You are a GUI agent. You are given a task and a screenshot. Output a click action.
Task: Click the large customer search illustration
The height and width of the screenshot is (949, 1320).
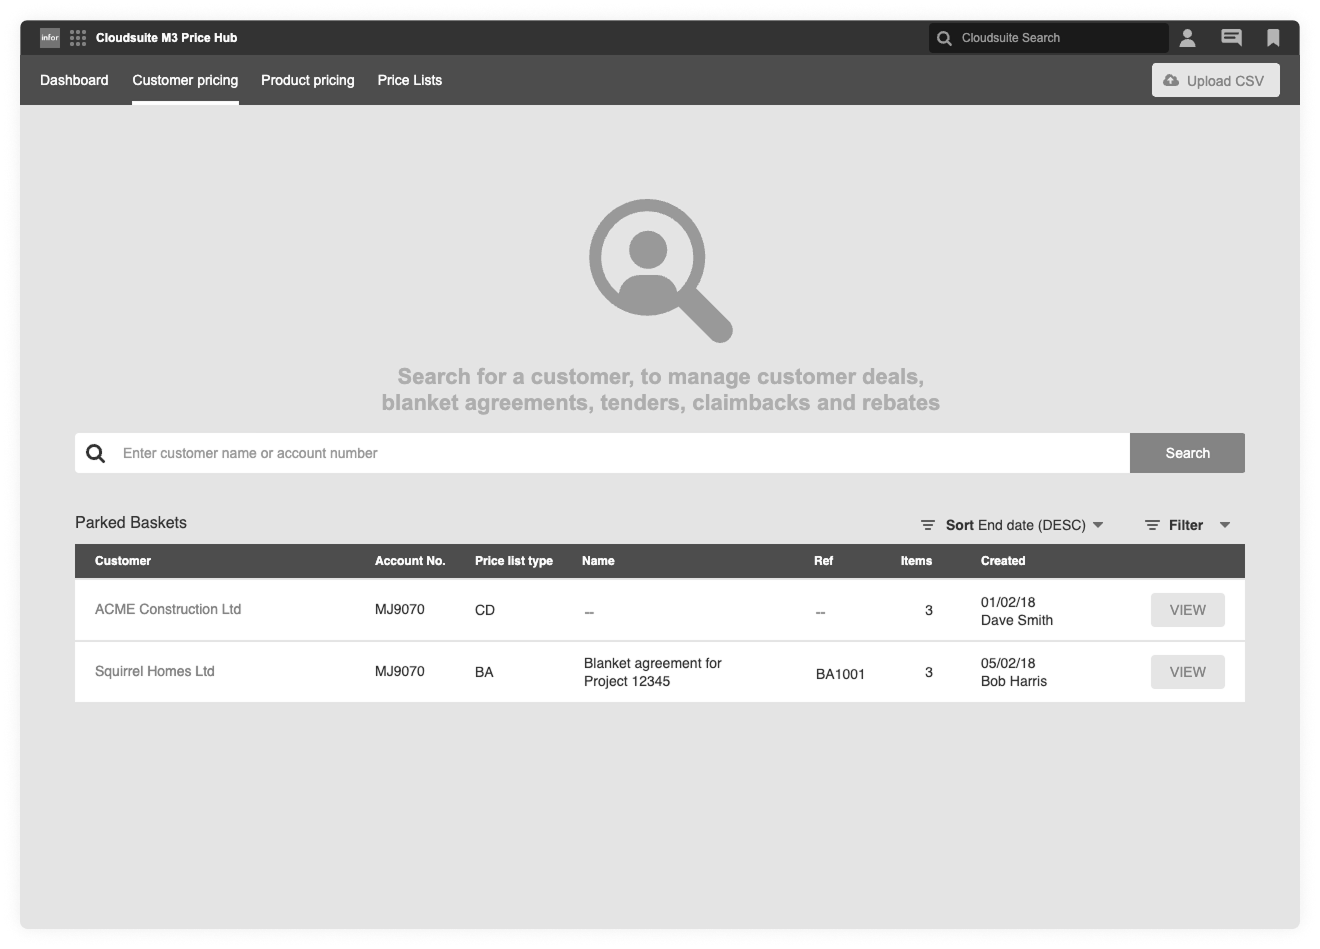660,270
